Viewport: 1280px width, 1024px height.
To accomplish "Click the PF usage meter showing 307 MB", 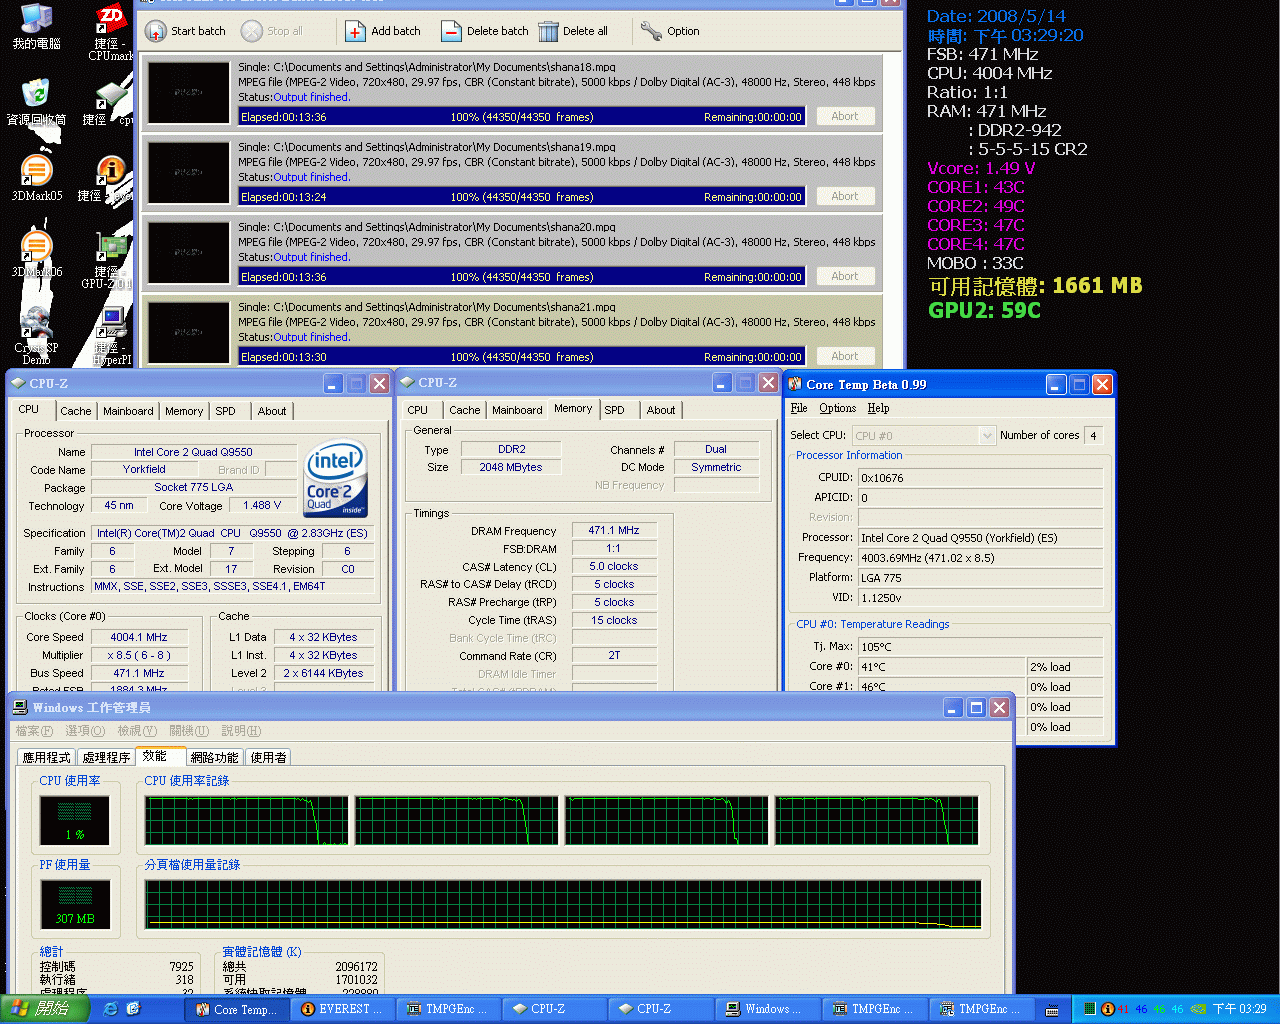I will [x=75, y=904].
